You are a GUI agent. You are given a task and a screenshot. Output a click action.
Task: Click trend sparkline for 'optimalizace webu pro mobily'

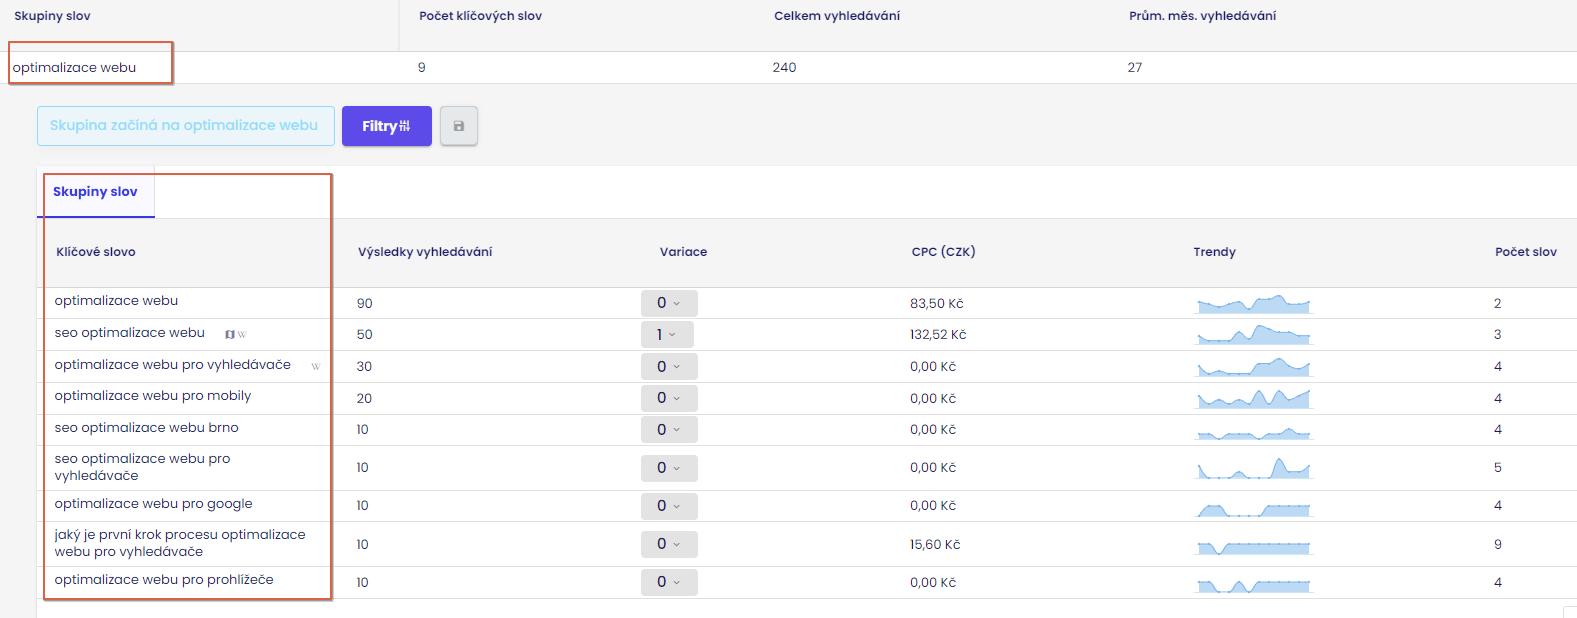[1253, 398]
